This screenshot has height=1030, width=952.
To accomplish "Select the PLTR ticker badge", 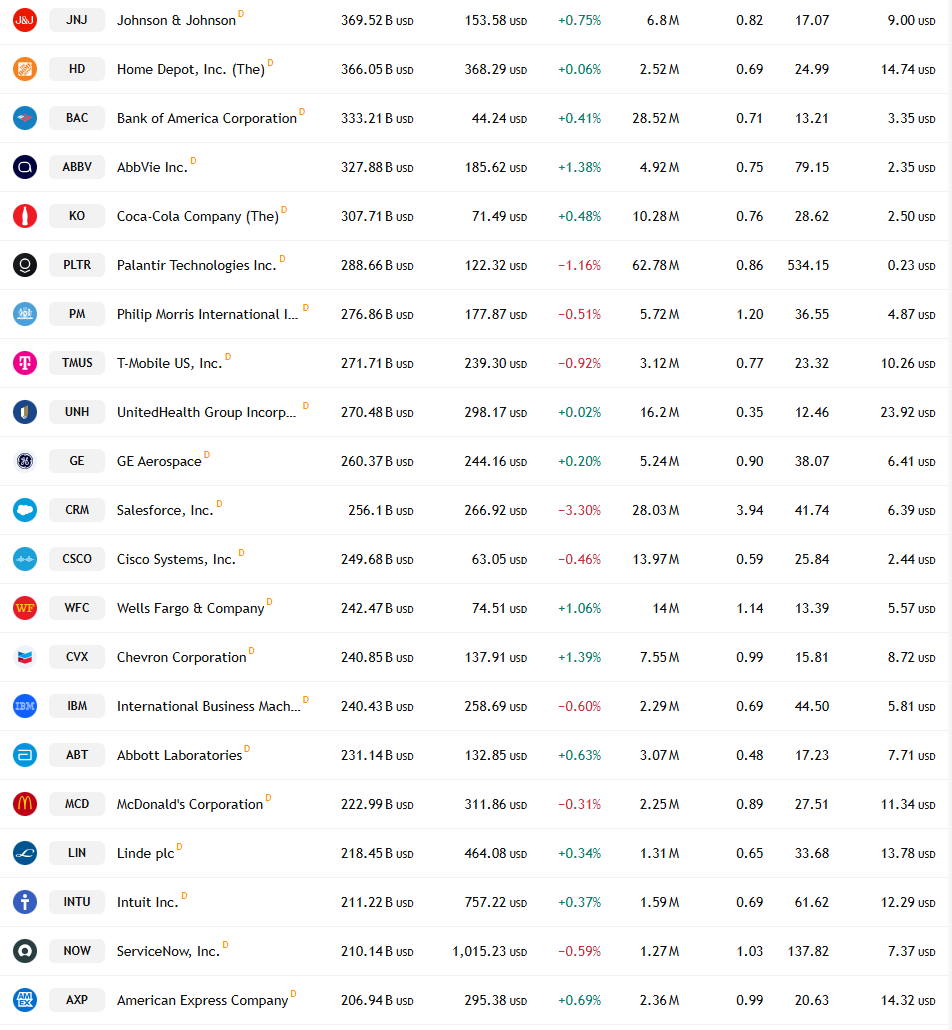I will 77,265.
